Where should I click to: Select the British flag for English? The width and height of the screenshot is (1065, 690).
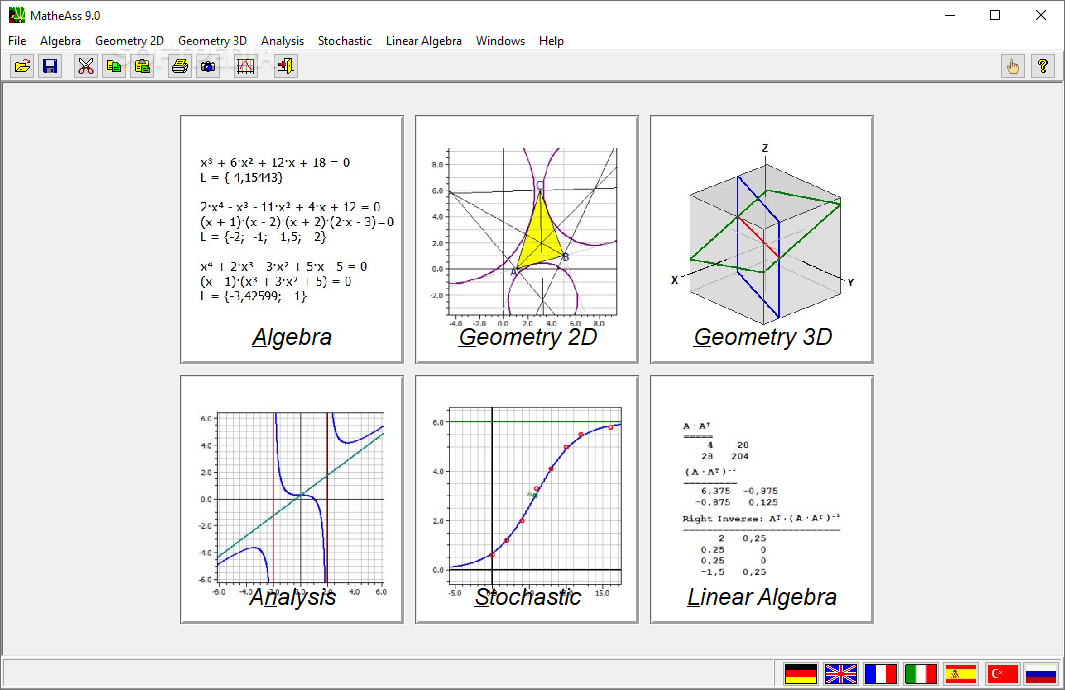841,674
